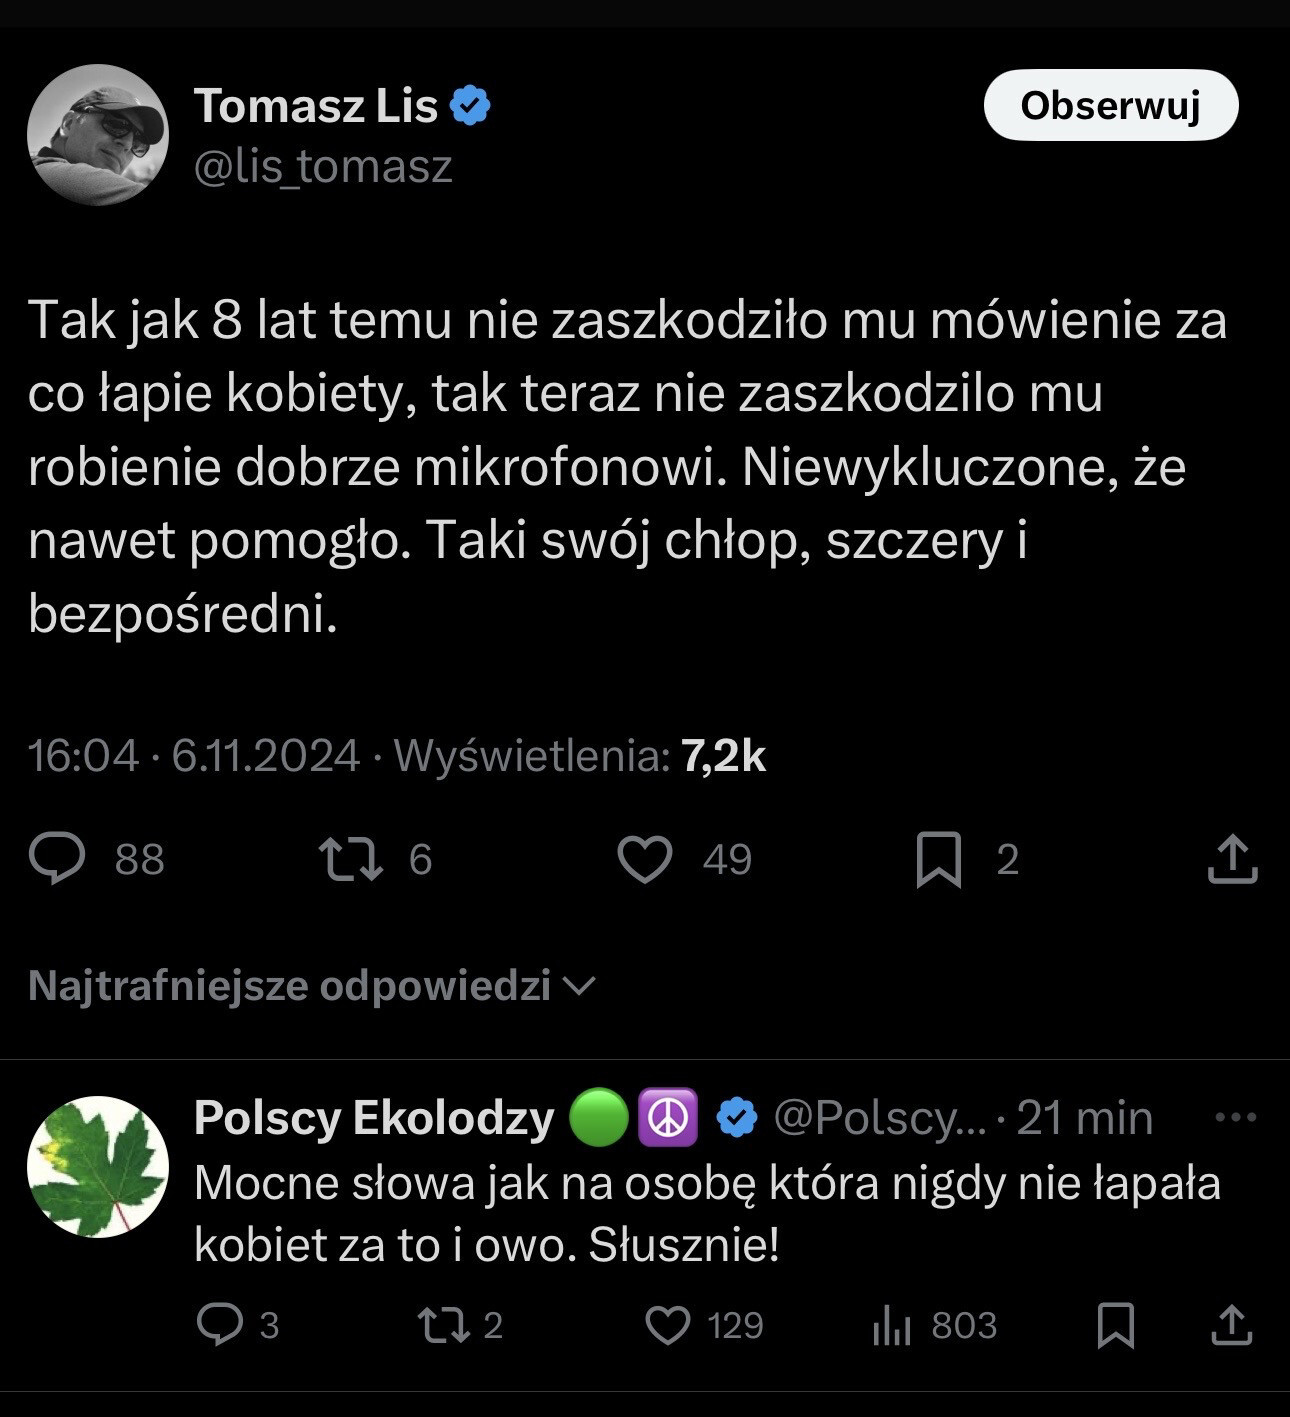Click the 16:04 · 6.11.2024 timestamp

click(x=194, y=756)
